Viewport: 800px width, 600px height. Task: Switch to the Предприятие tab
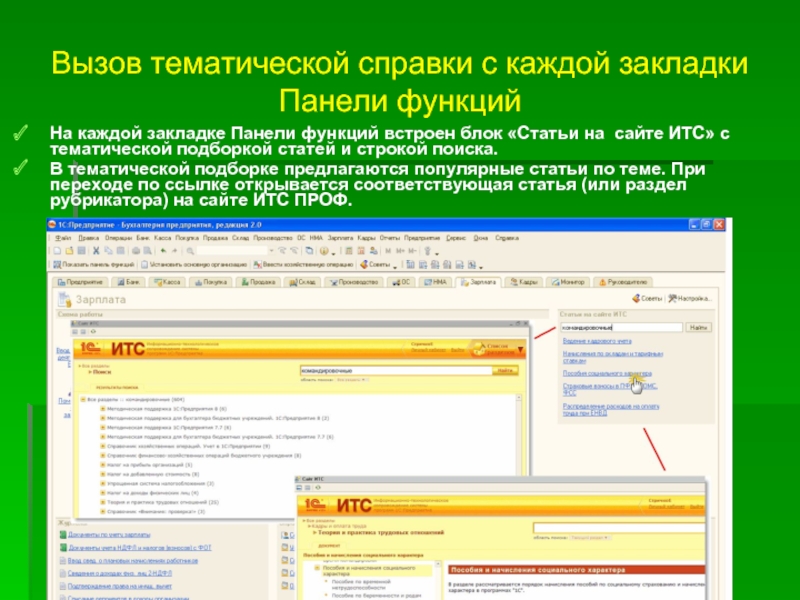tap(81, 282)
